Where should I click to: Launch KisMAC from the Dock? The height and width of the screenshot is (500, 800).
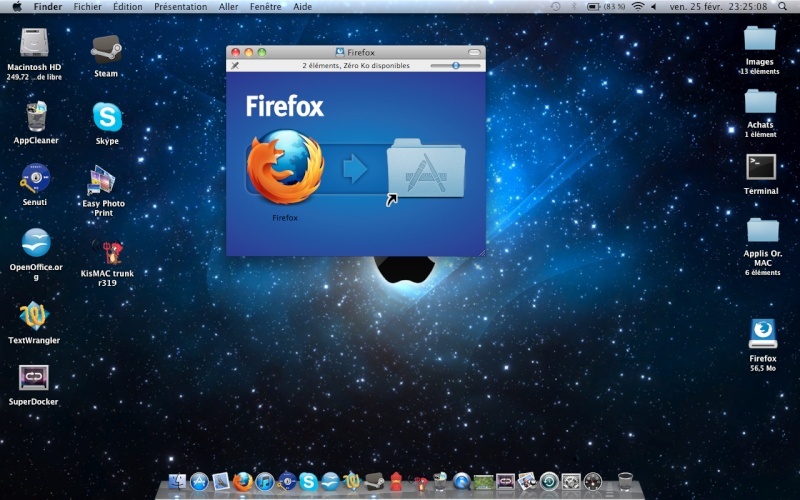coord(420,482)
